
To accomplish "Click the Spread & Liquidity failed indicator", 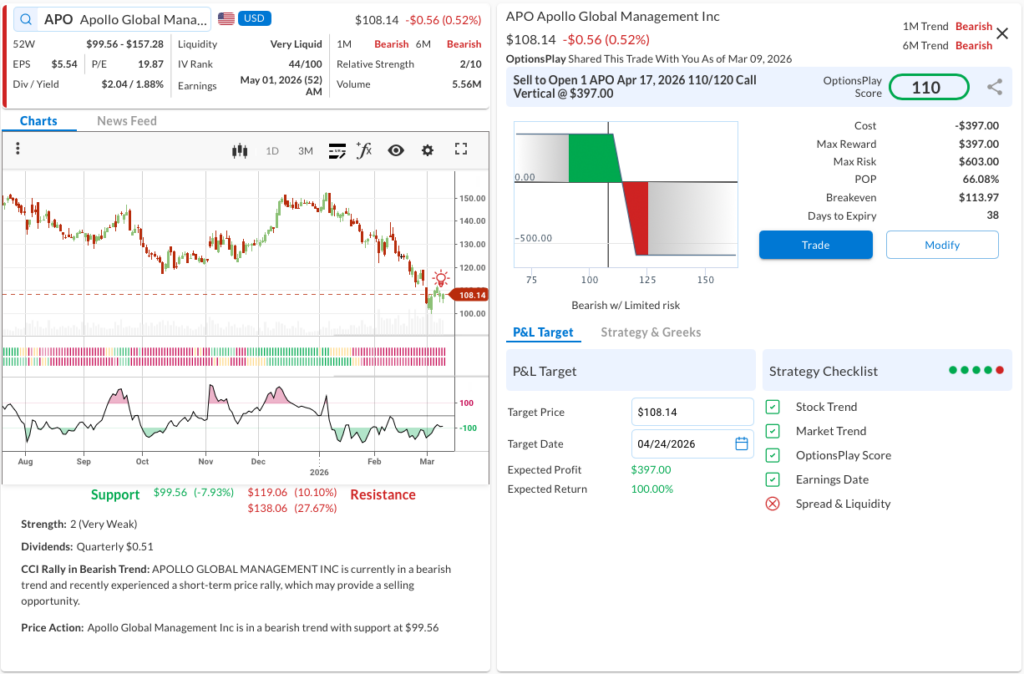I will pos(772,504).
